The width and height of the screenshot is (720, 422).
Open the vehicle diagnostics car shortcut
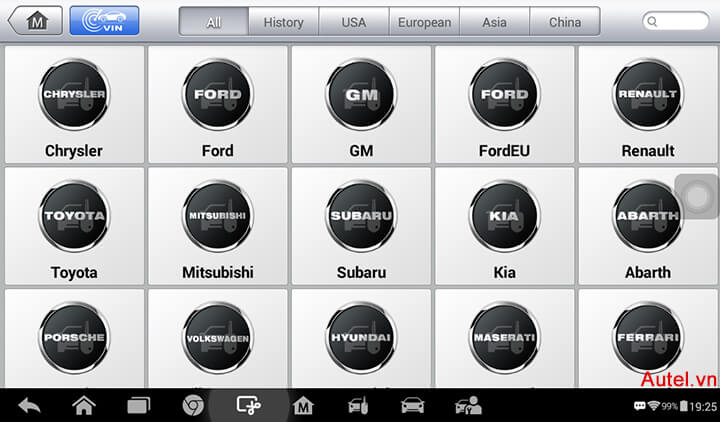pyautogui.click(x=412, y=405)
